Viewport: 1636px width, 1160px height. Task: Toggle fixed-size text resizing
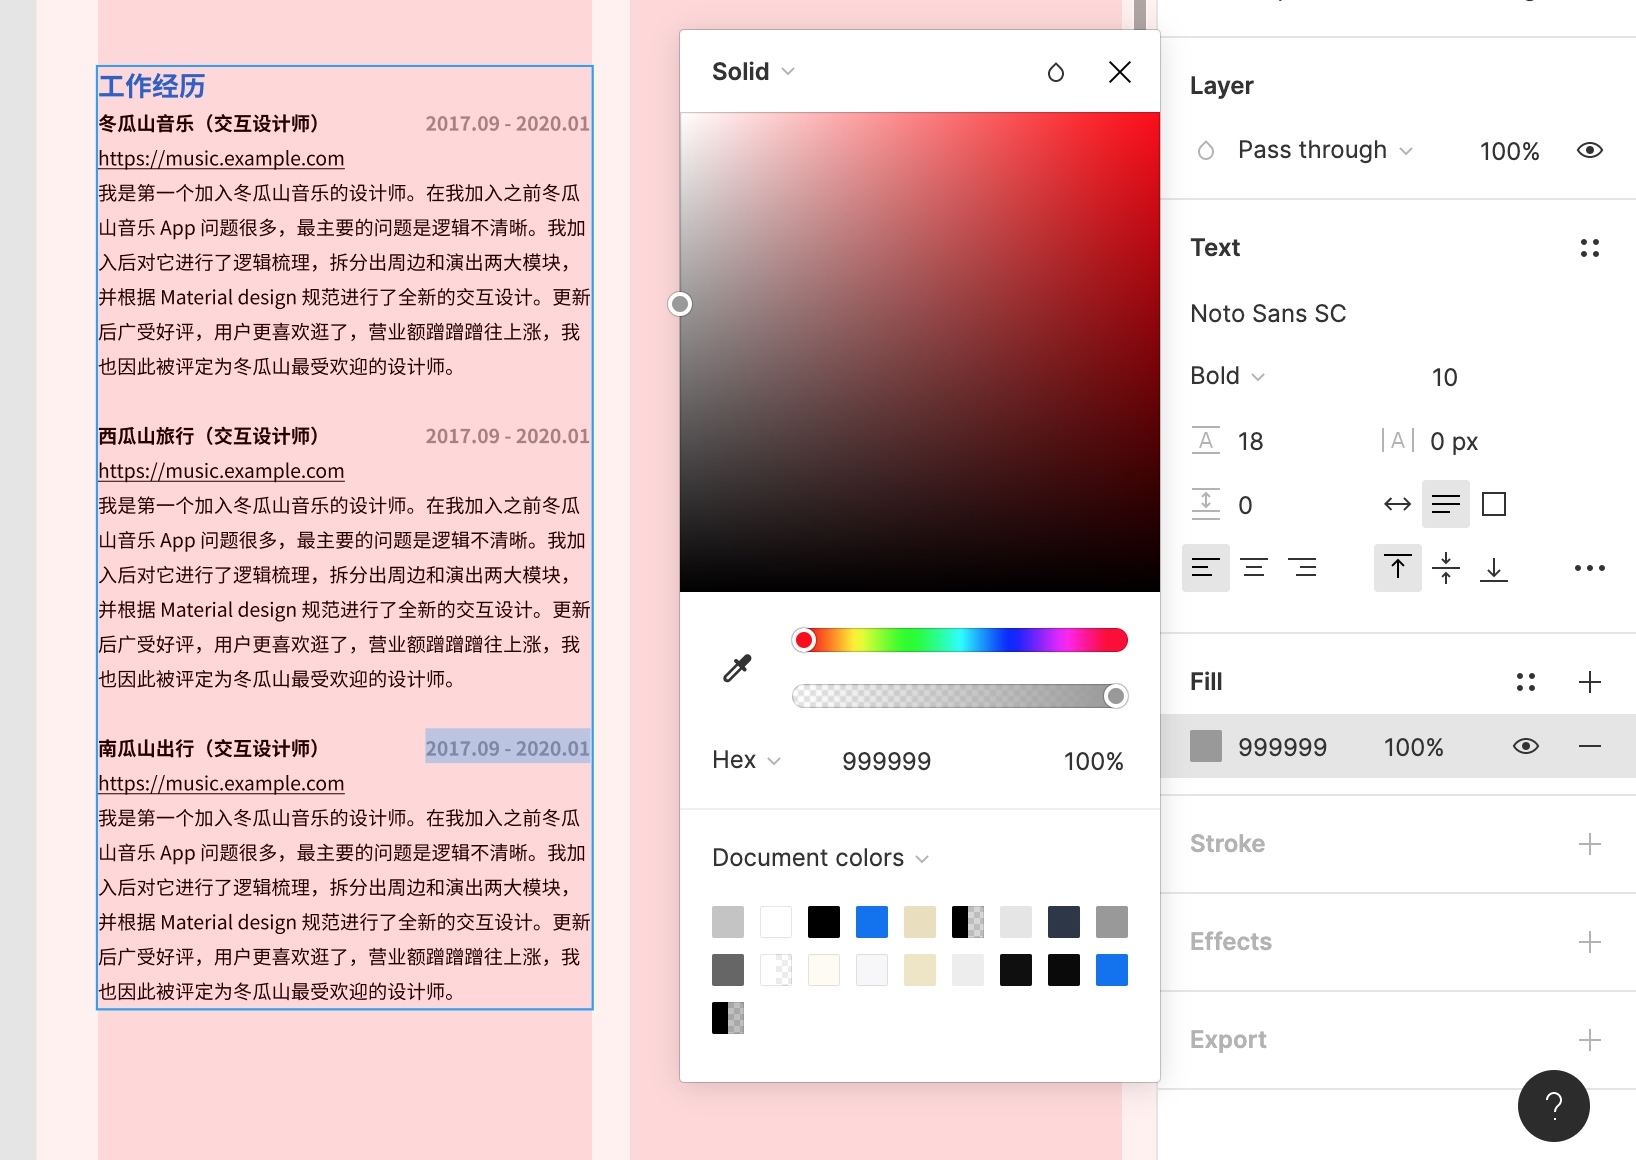(x=1495, y=504)
